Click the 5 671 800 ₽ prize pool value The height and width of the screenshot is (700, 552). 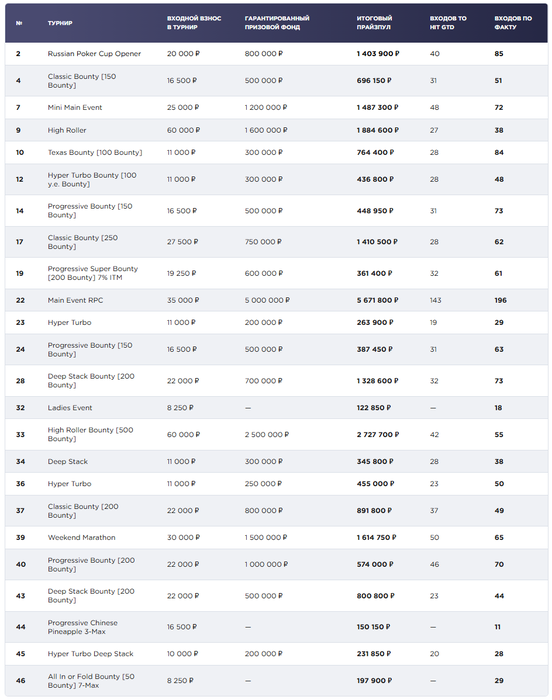click(377, 300)
